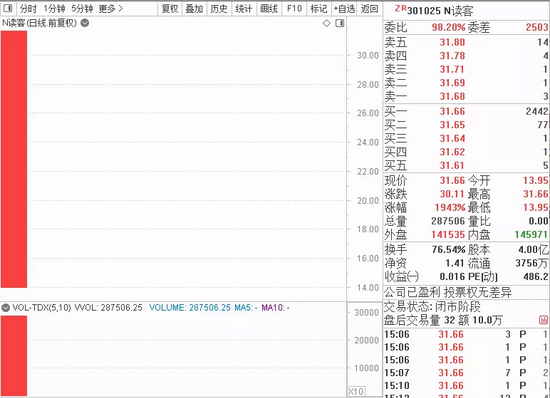This screenshot has height=398, width=550.
Task: Click the 外盘 value 141535
Action: (x=448, y=235)
